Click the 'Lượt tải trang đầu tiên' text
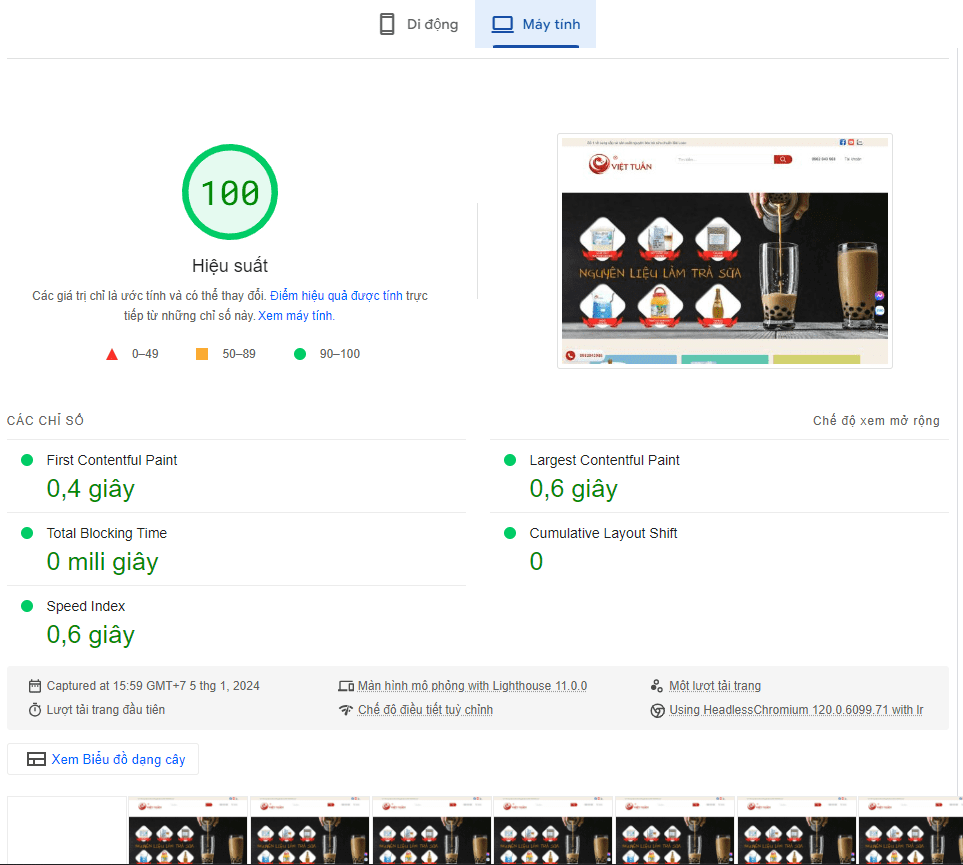The height and width of the screenshot is (865, 963). tap(106, 710)
